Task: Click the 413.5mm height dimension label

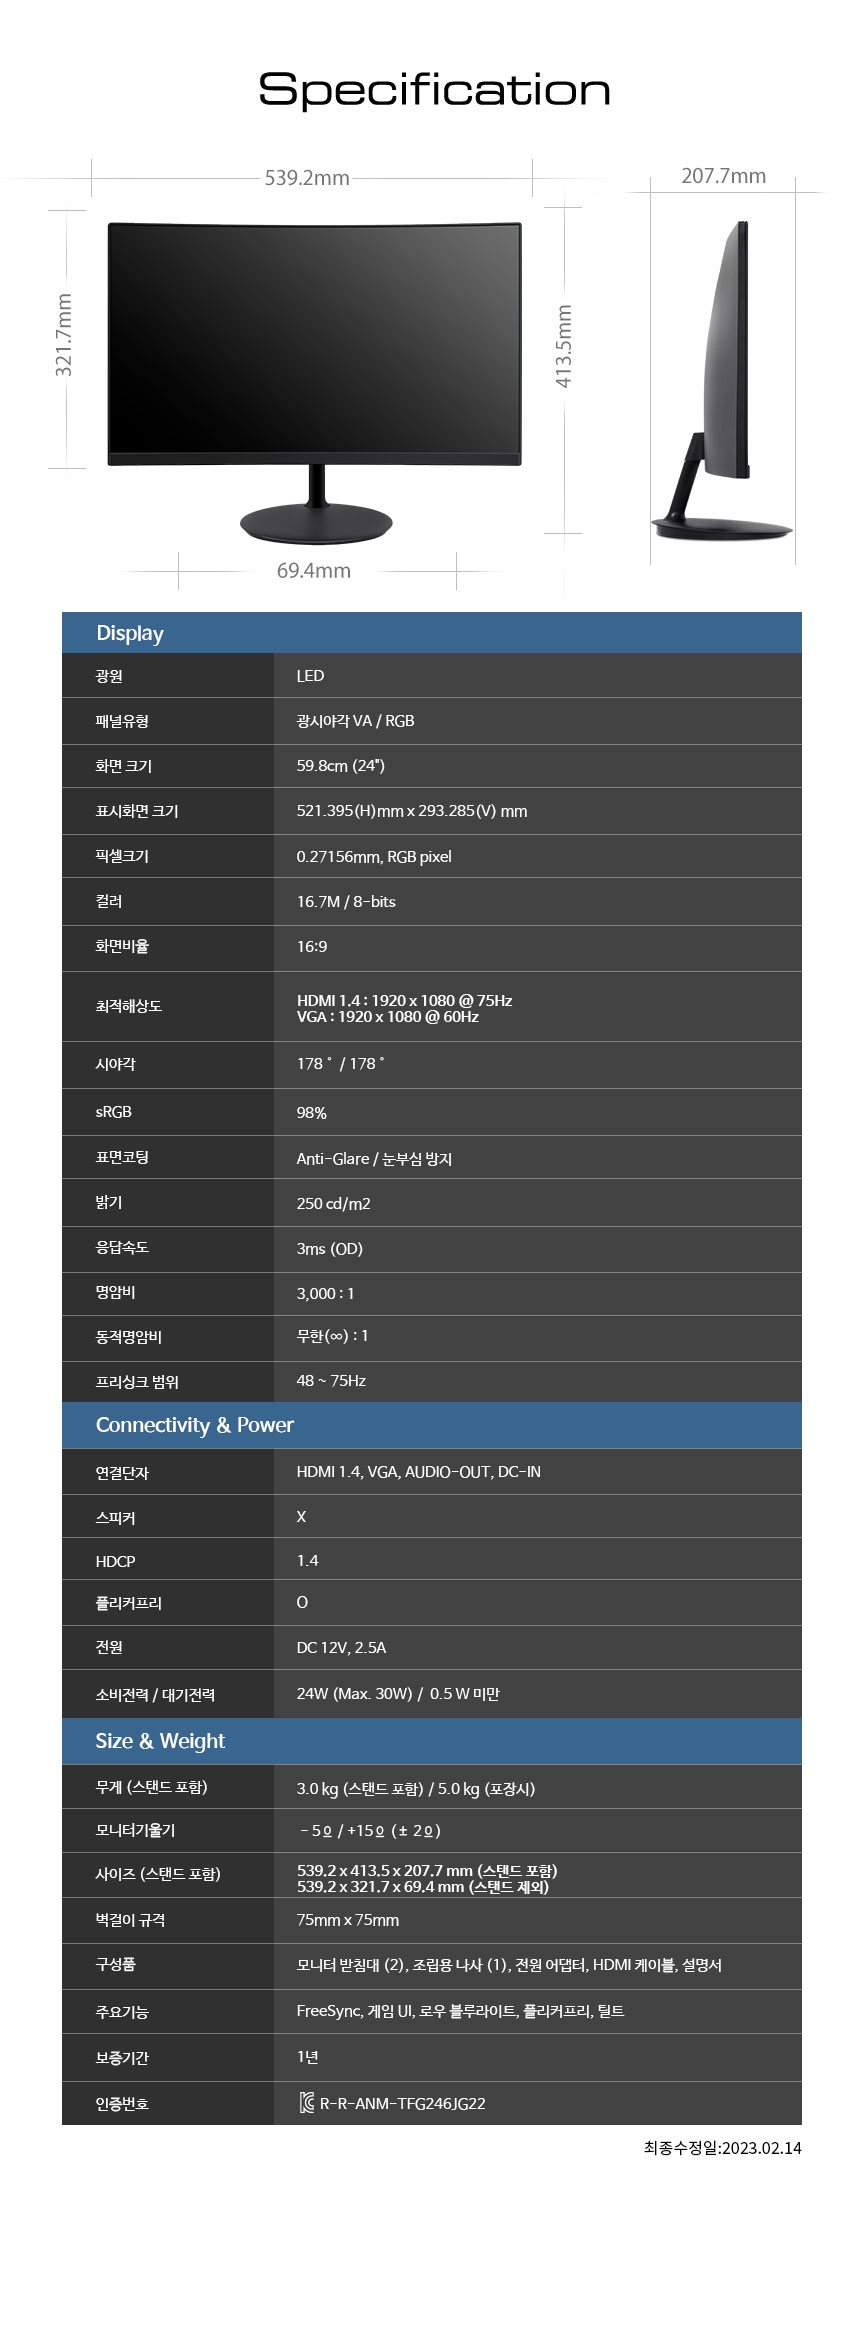Action: [x=564, y=346]
